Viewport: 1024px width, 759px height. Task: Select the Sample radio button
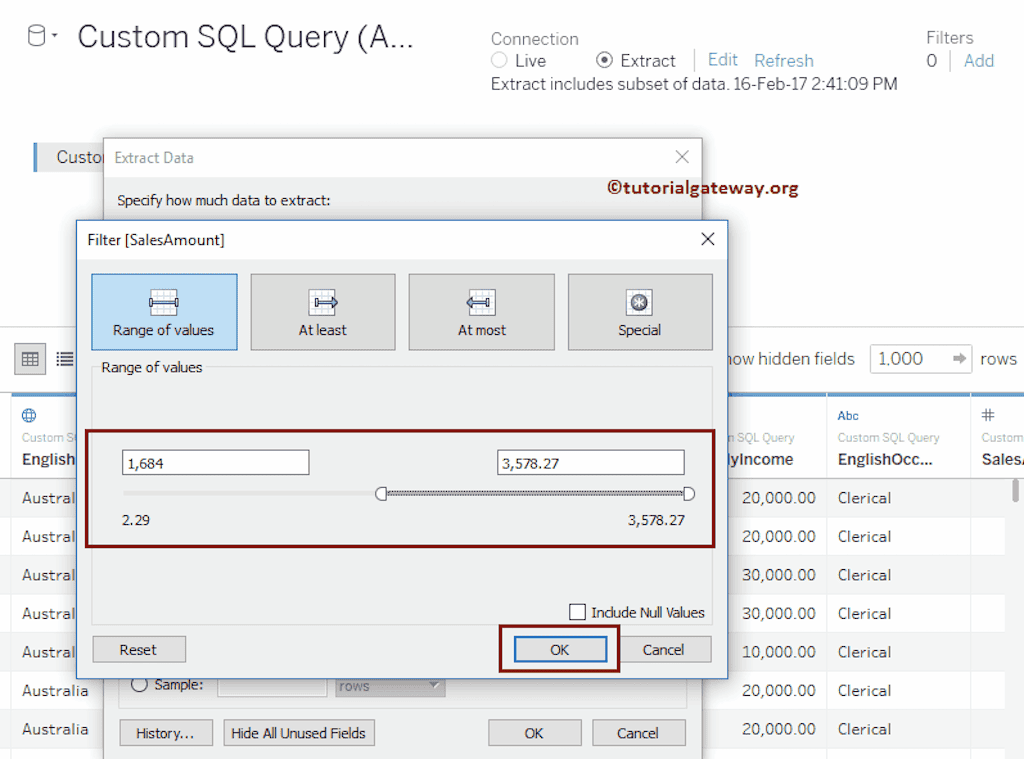click(139, 685)
